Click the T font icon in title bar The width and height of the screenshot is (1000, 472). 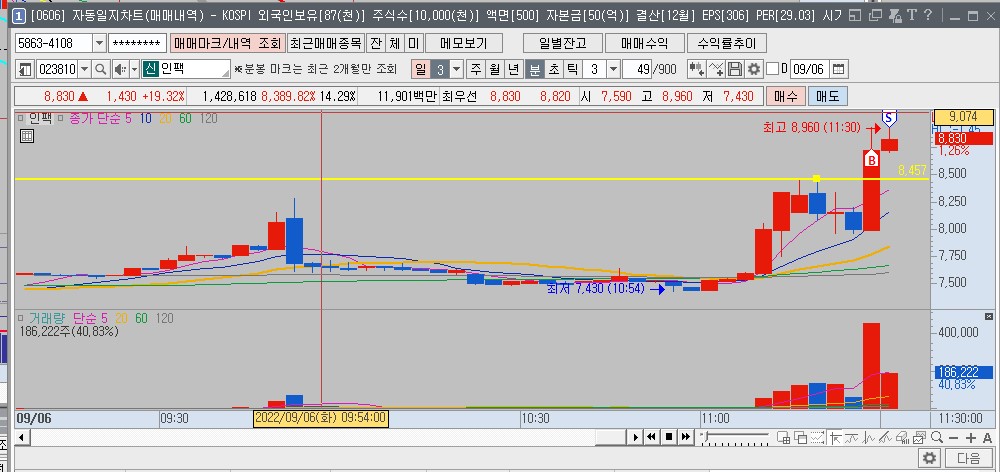pyautogui.click(x=912, y=15)
